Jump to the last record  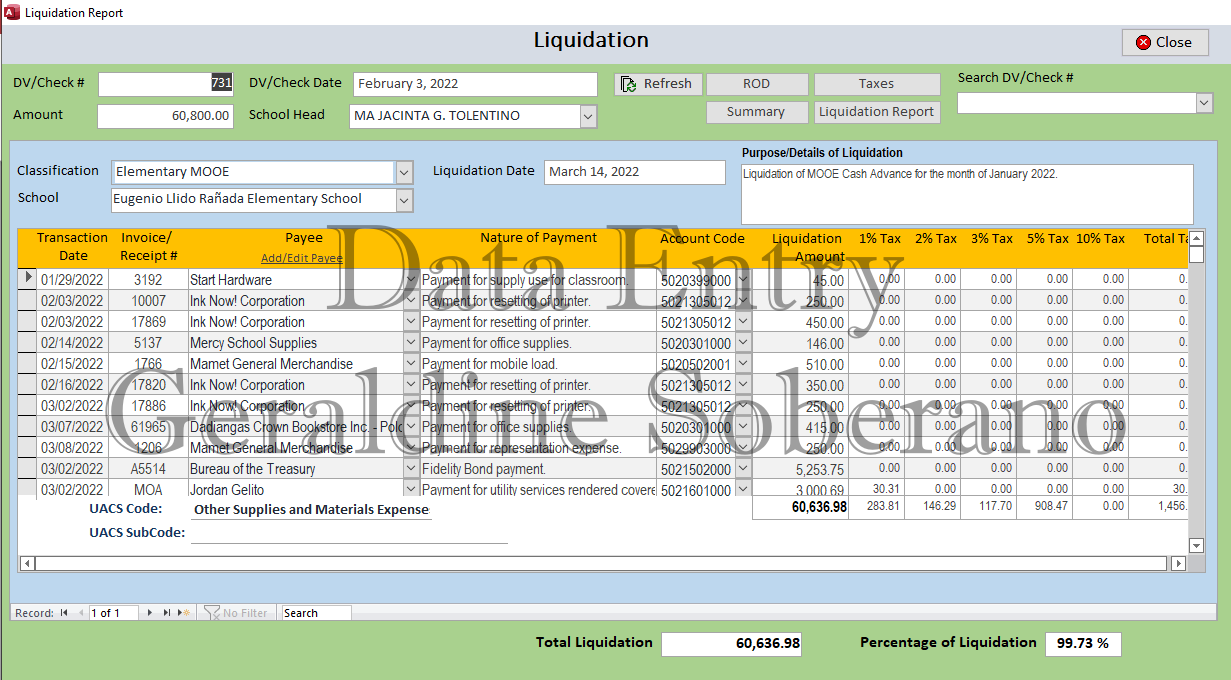point(167,613)
